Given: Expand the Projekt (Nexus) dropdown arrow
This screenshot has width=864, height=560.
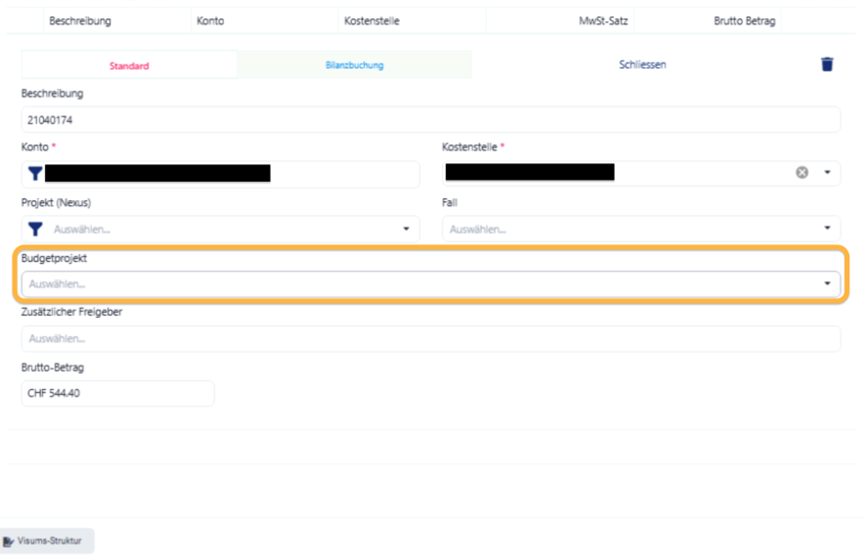Looking at the screenshot, I should (406, 229).
